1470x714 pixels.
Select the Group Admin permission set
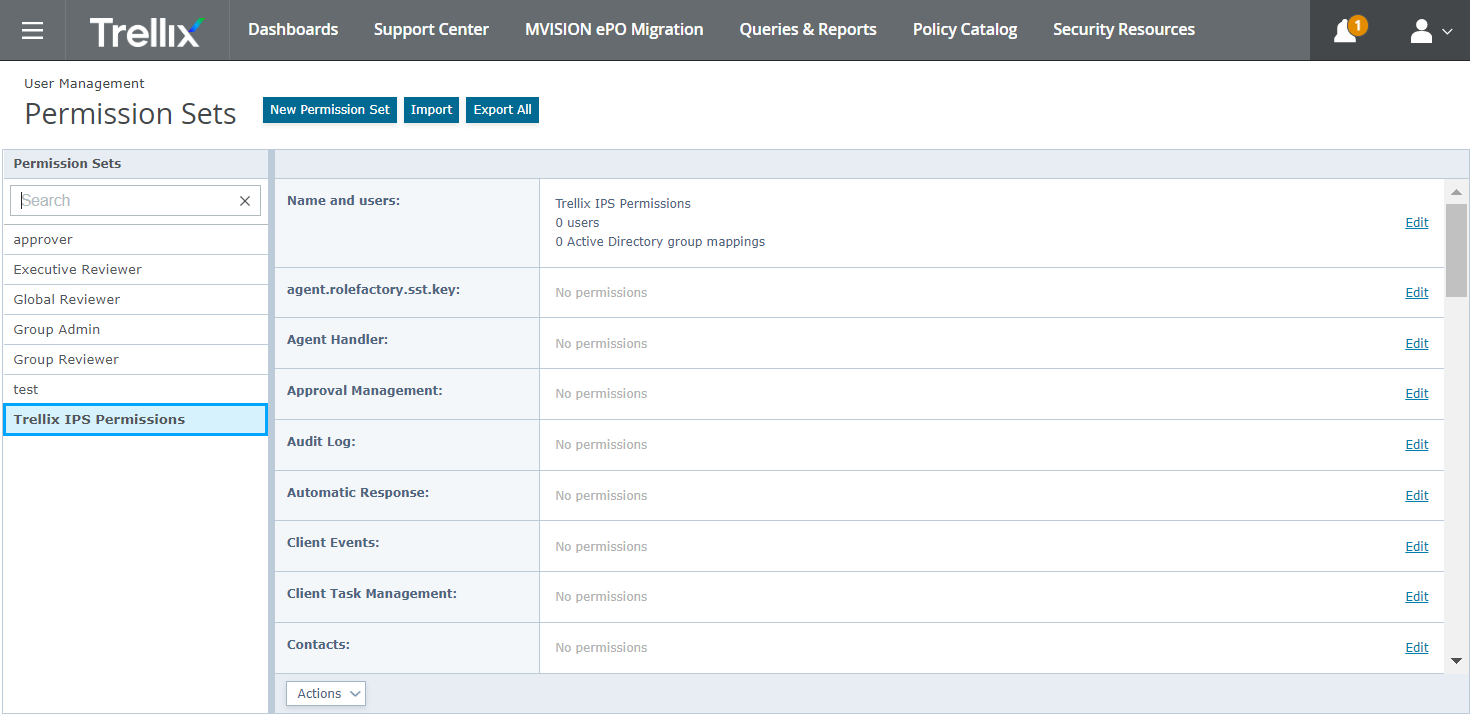click(x=135, y=330)
